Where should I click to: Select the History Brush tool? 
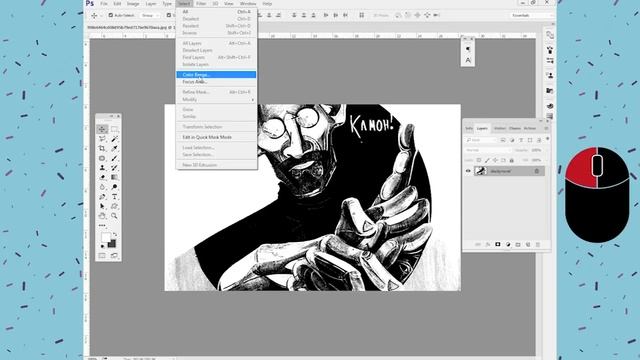114,167
